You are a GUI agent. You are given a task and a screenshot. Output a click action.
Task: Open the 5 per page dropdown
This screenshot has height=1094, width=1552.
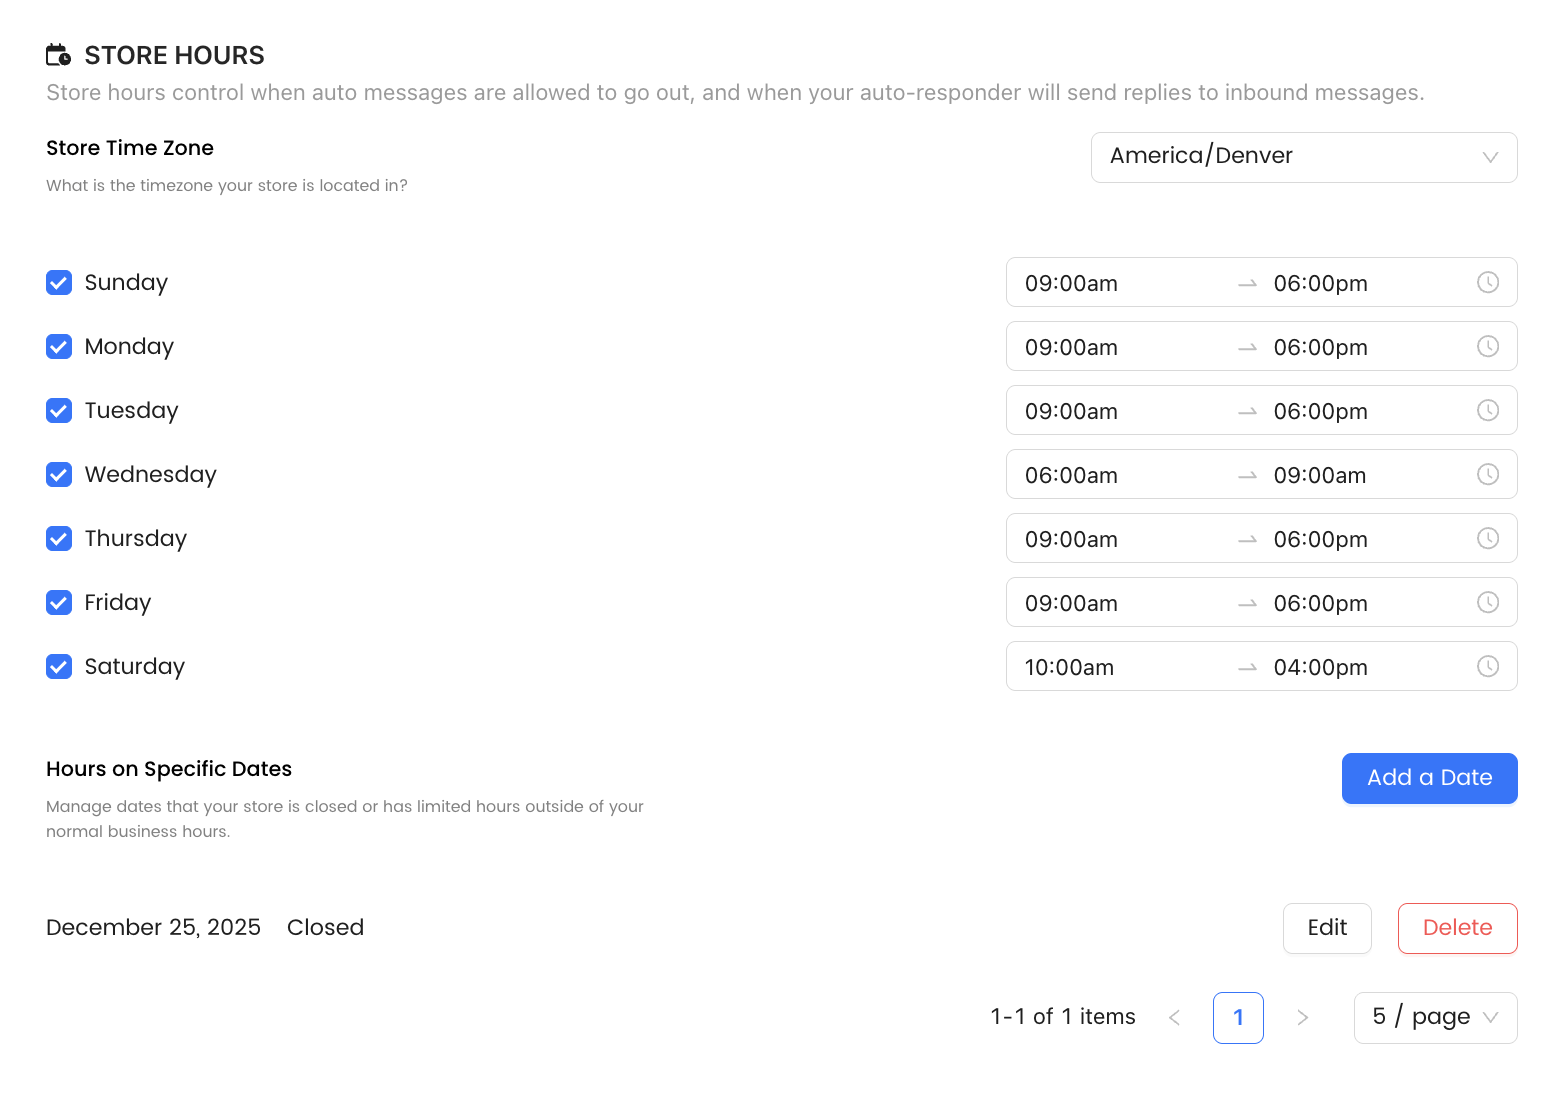[x=1435, y=1017]
